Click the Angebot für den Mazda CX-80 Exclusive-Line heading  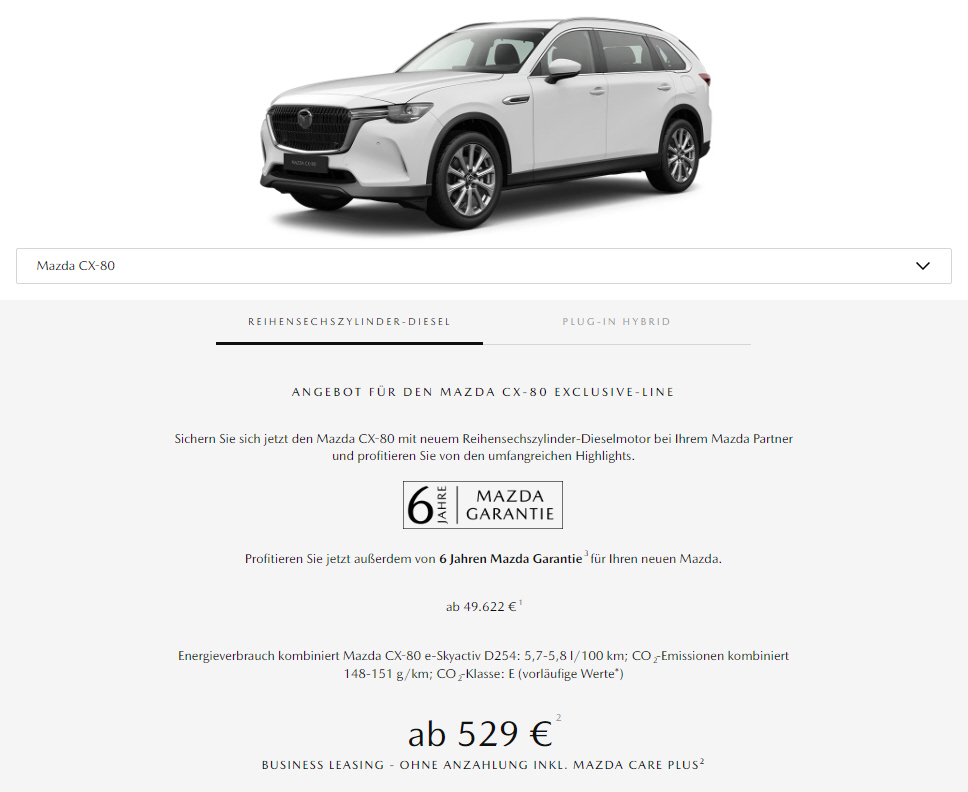pos(483,392)
